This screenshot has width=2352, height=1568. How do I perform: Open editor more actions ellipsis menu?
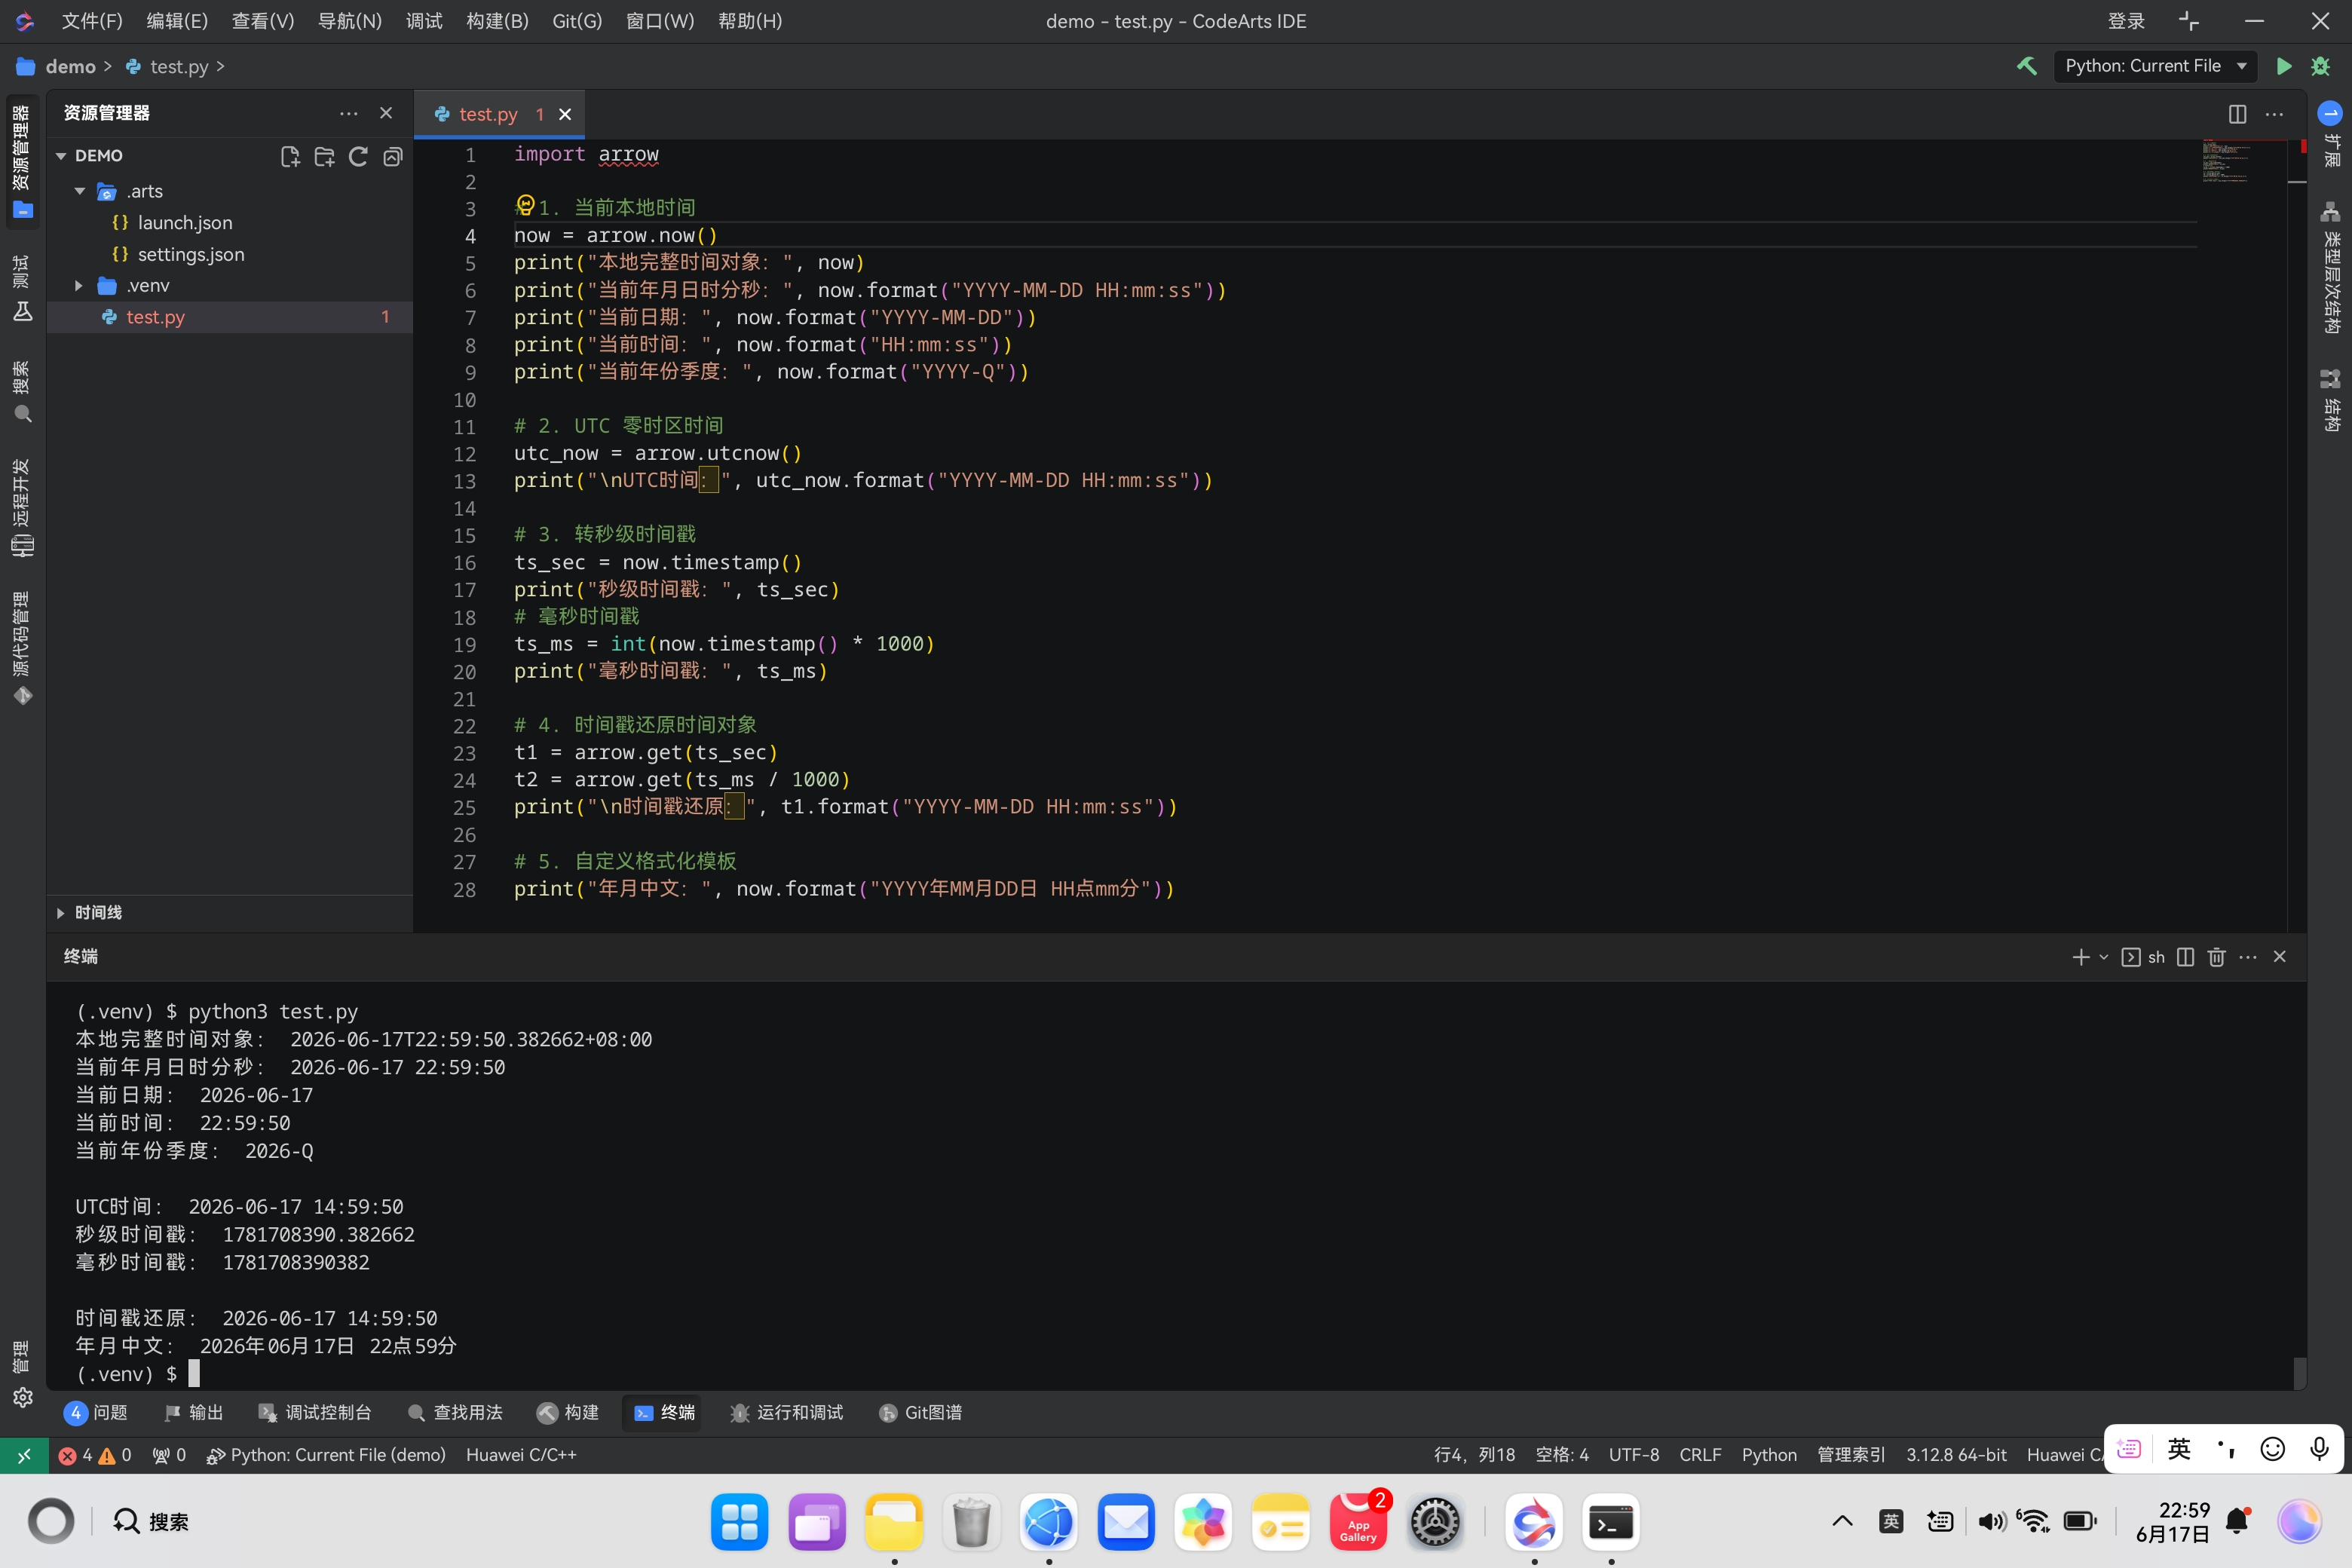2274,114
